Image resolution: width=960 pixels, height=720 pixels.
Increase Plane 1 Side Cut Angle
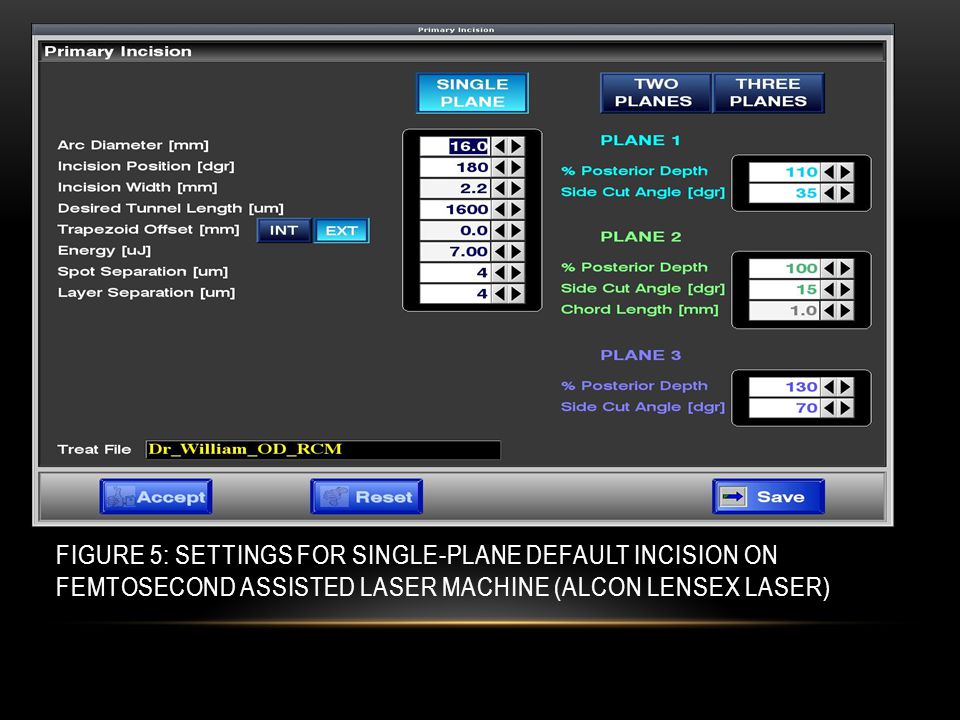[846, 193]
